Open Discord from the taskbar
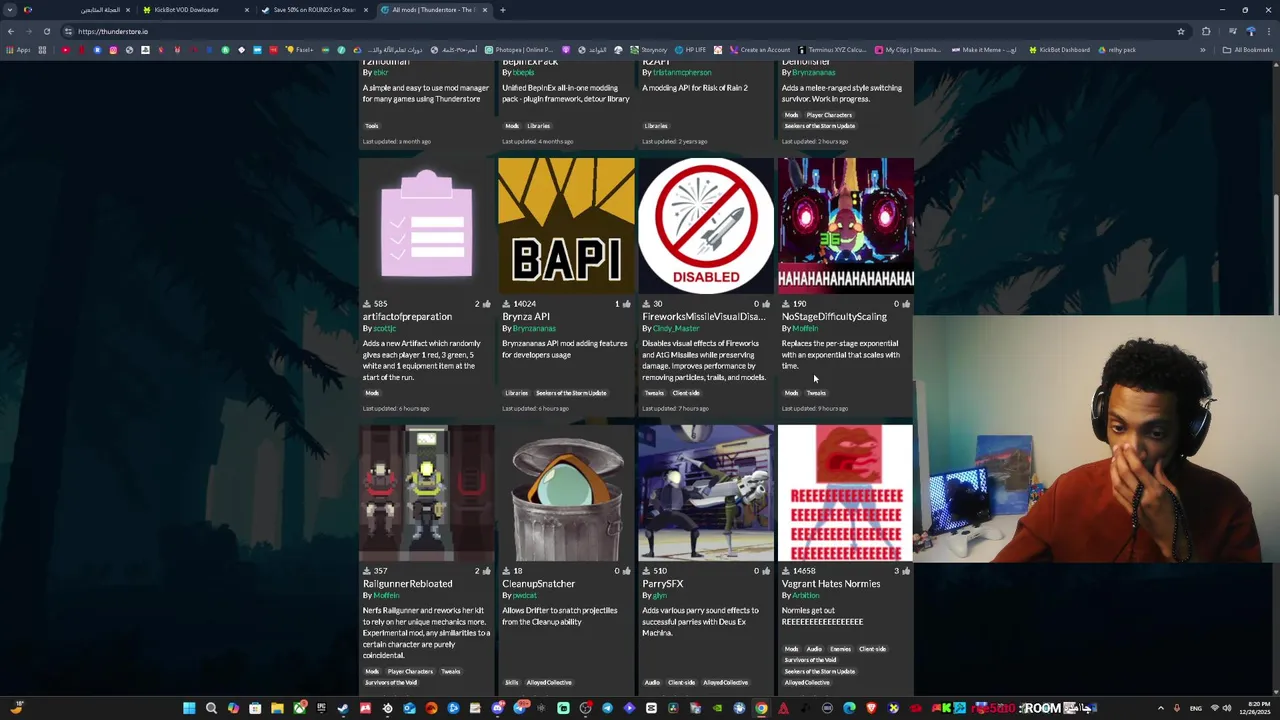Image resolution: width=1280 pixels, height=720 pixels. (x=498, y=708)
